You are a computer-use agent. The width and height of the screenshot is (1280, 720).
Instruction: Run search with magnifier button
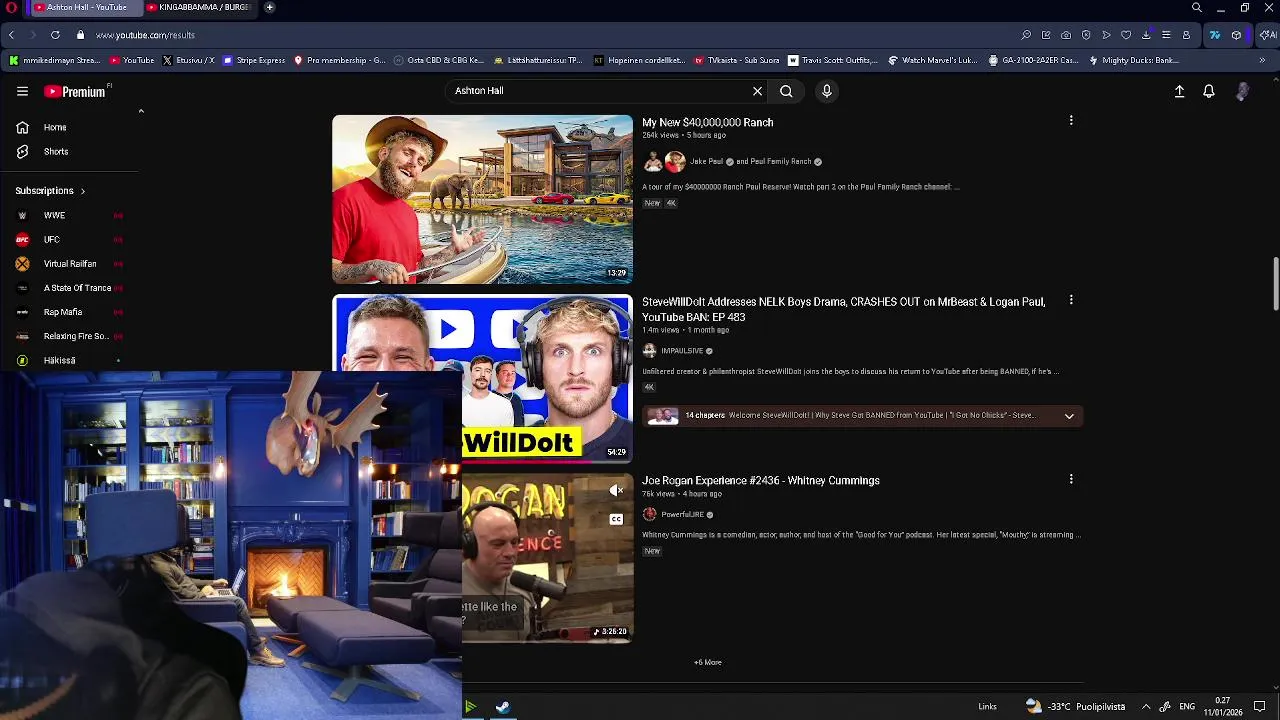pos(786,91)
